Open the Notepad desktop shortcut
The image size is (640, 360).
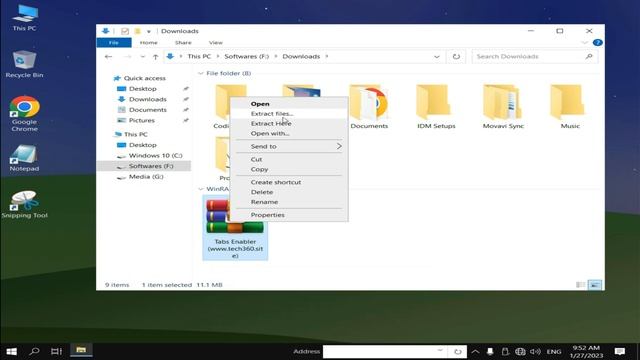pyautogui.click(x=24, y=158)
